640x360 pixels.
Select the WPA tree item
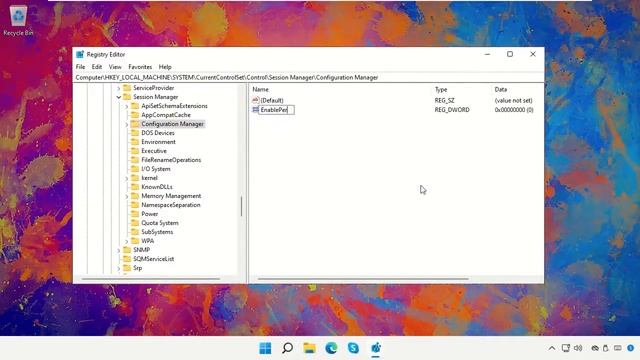coord(147,241)
